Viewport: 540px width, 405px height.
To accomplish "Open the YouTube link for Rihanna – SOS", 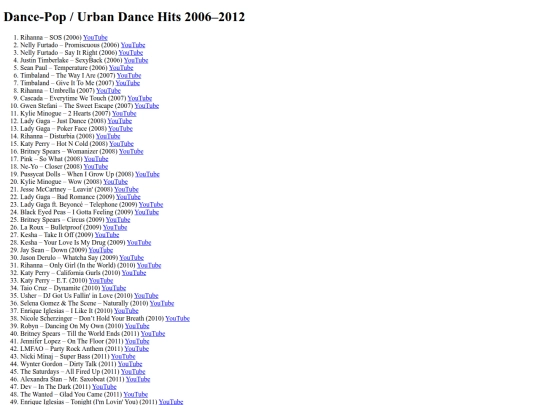I will pyautogui.click(x=95, y=38).
